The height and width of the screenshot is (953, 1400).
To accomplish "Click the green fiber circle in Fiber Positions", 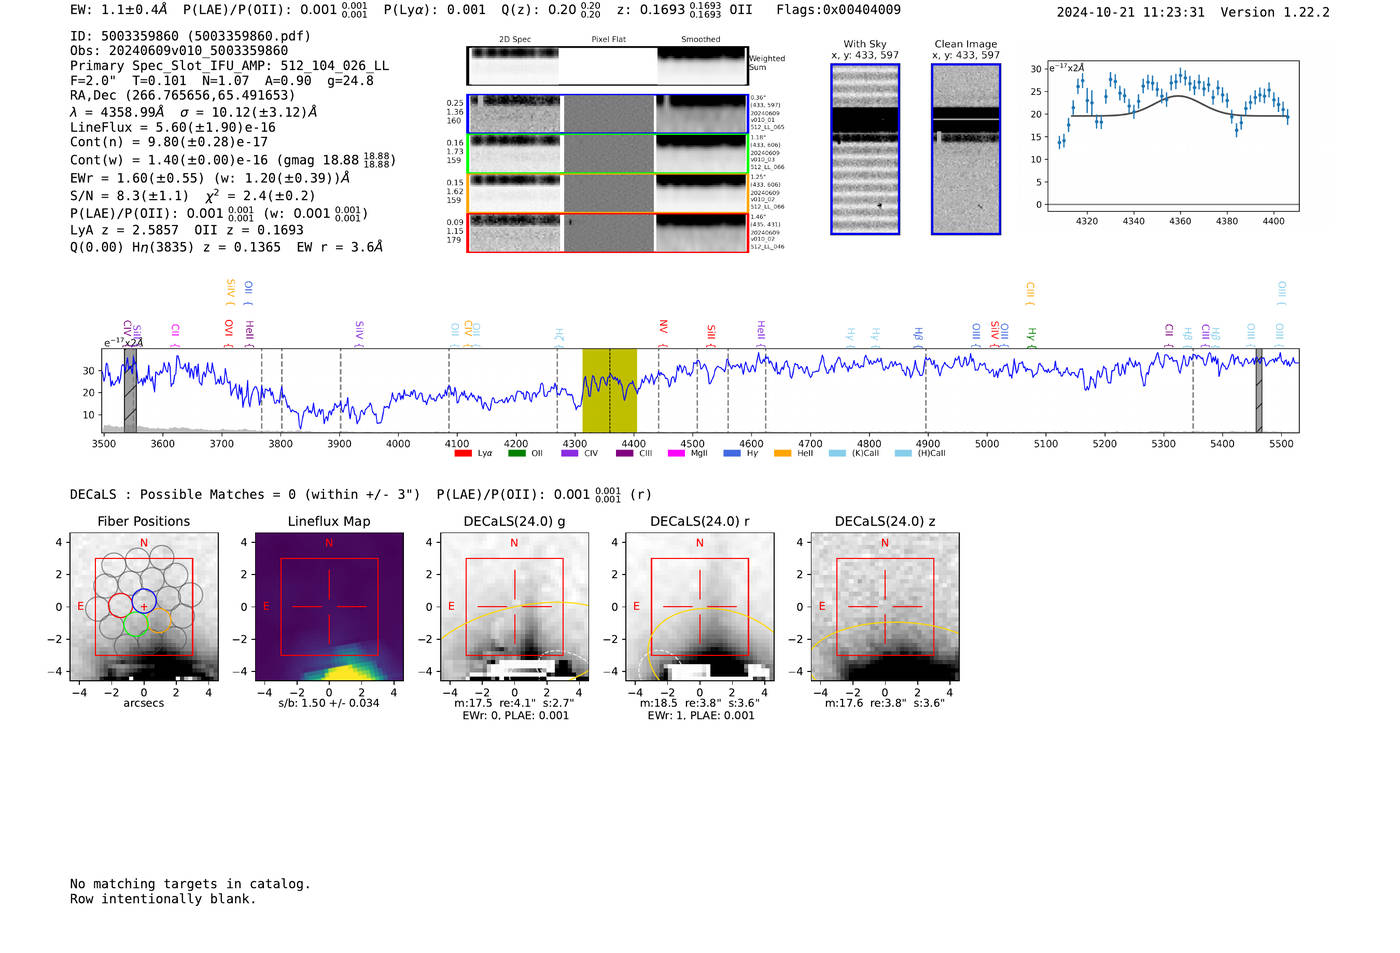I will 135,625.
